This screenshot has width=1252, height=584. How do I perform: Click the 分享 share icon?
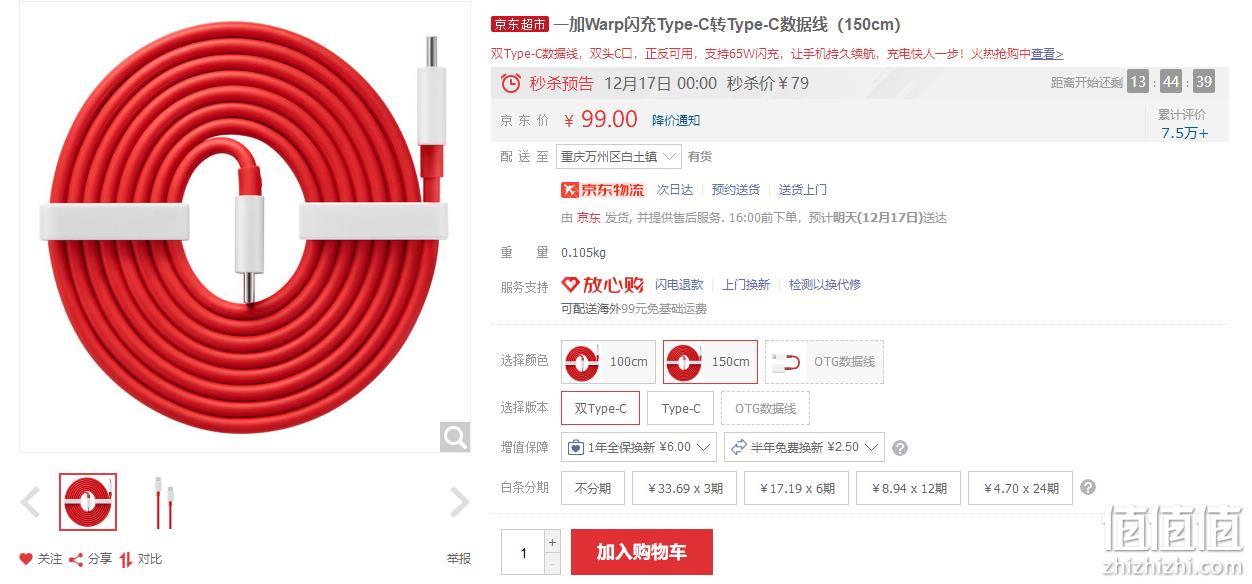click(75, 559)
